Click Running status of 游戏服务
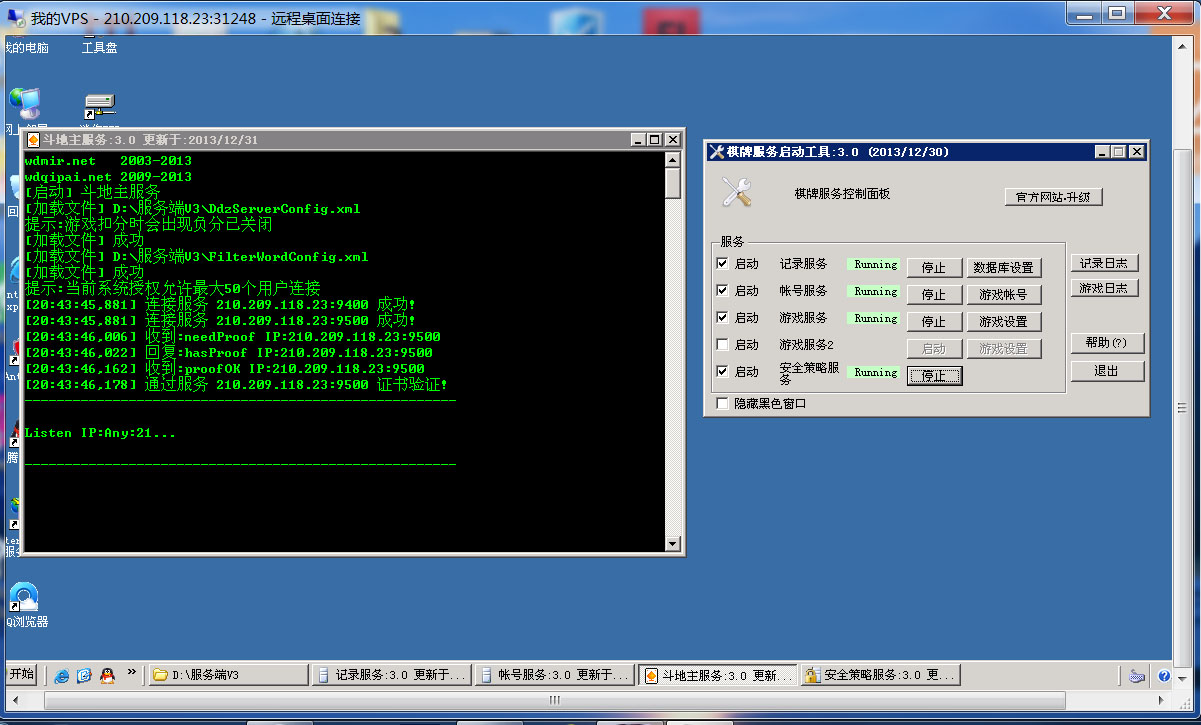This screenshot has width=1201, height=725. tap(874, 319)
